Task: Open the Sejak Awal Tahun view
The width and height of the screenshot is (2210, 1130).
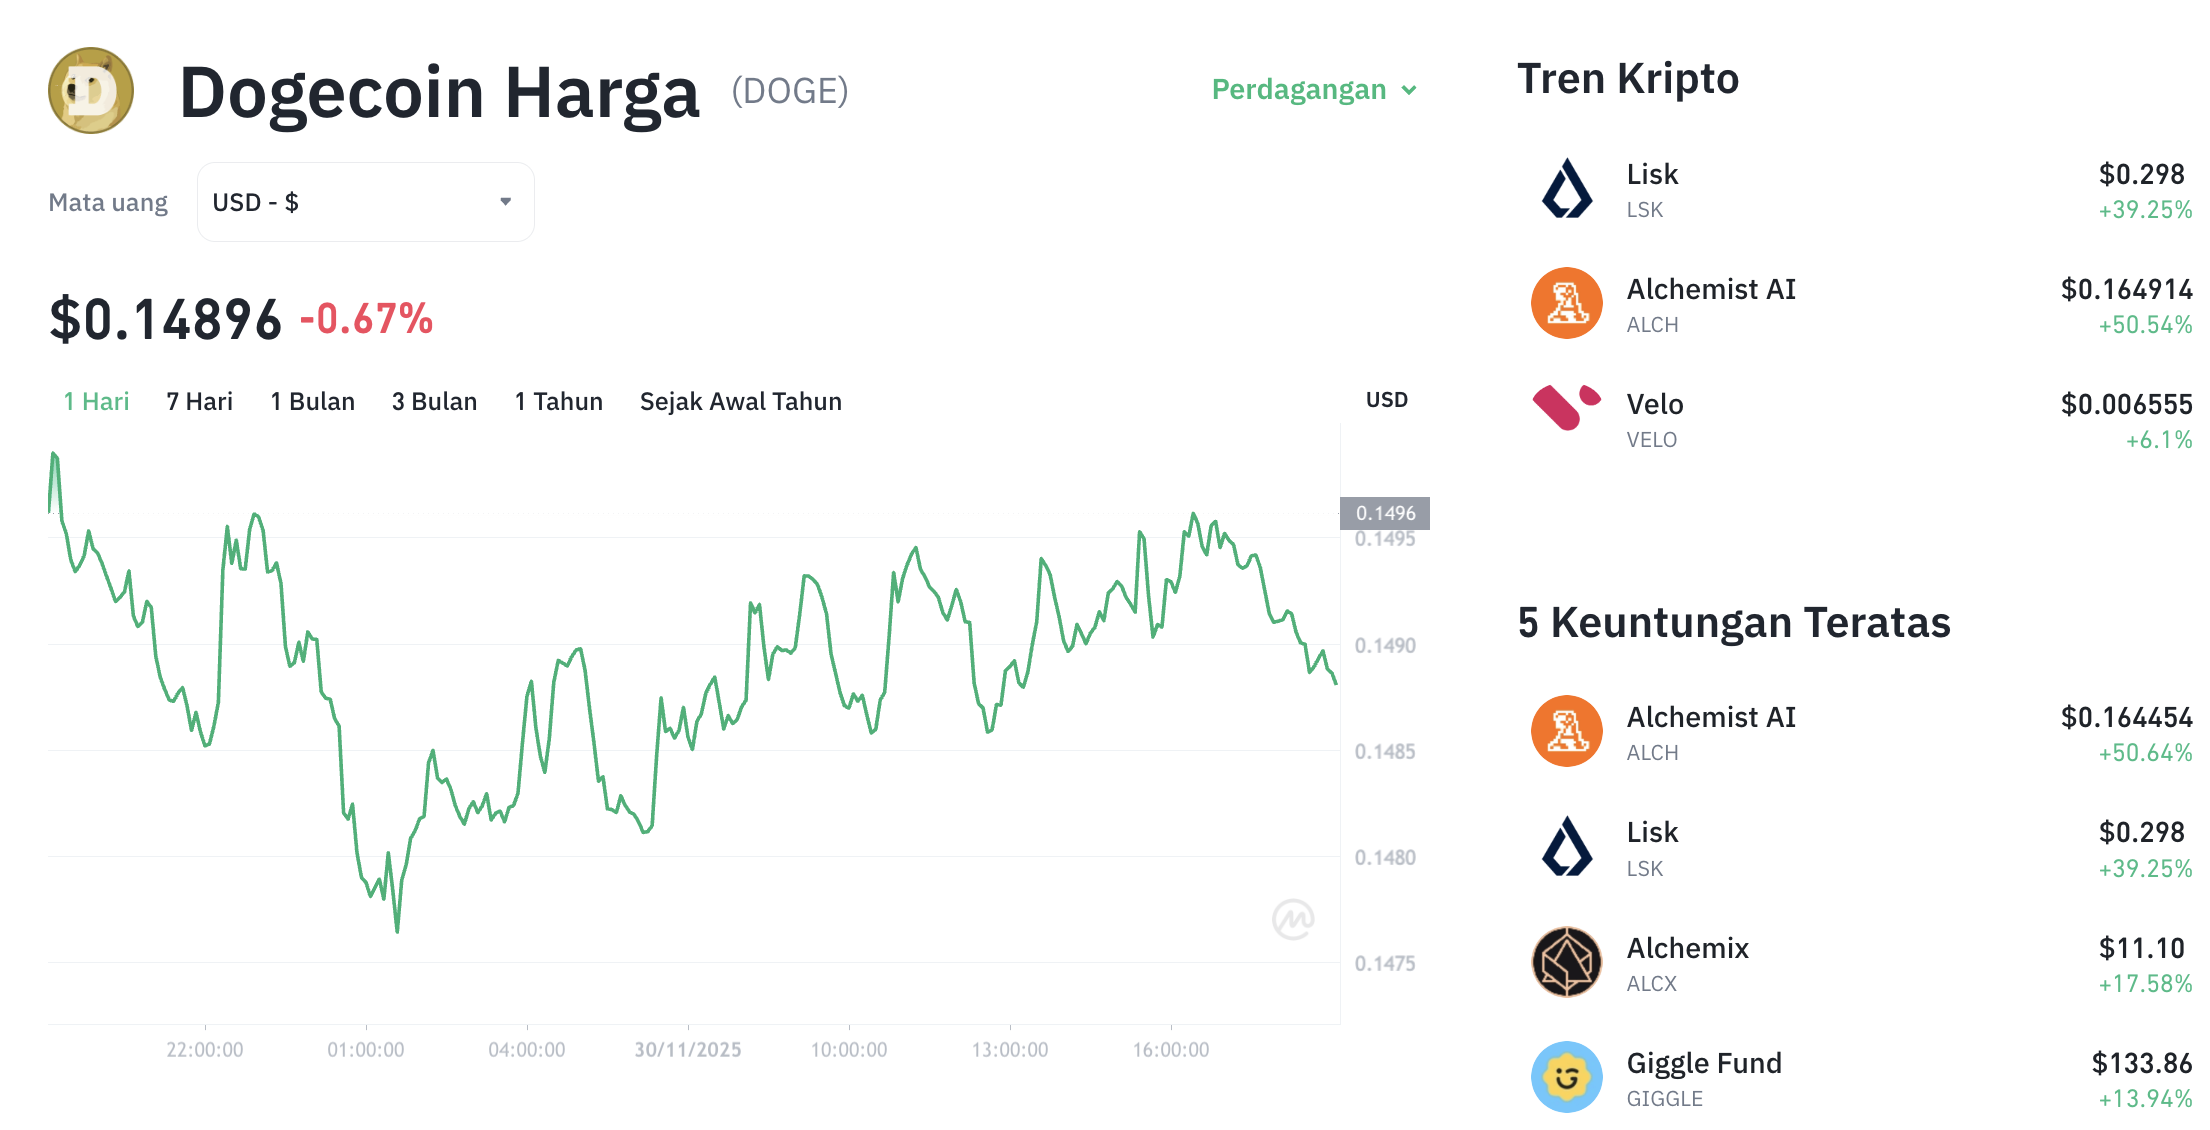Action: click(x=741, y=401)
